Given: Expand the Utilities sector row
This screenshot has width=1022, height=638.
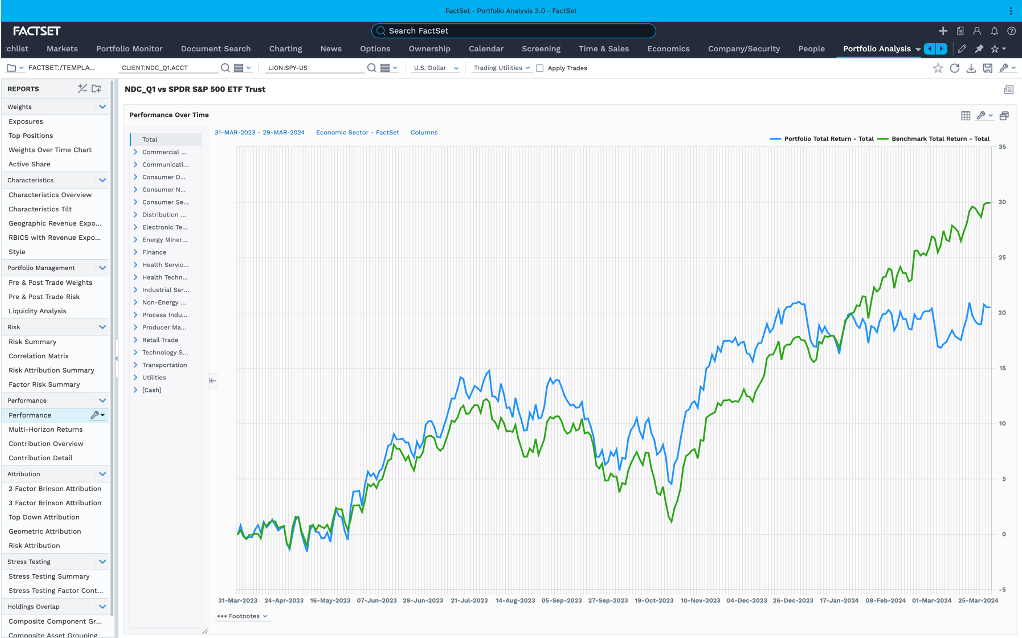Looking at the screenshot, I should coord(136,377).
